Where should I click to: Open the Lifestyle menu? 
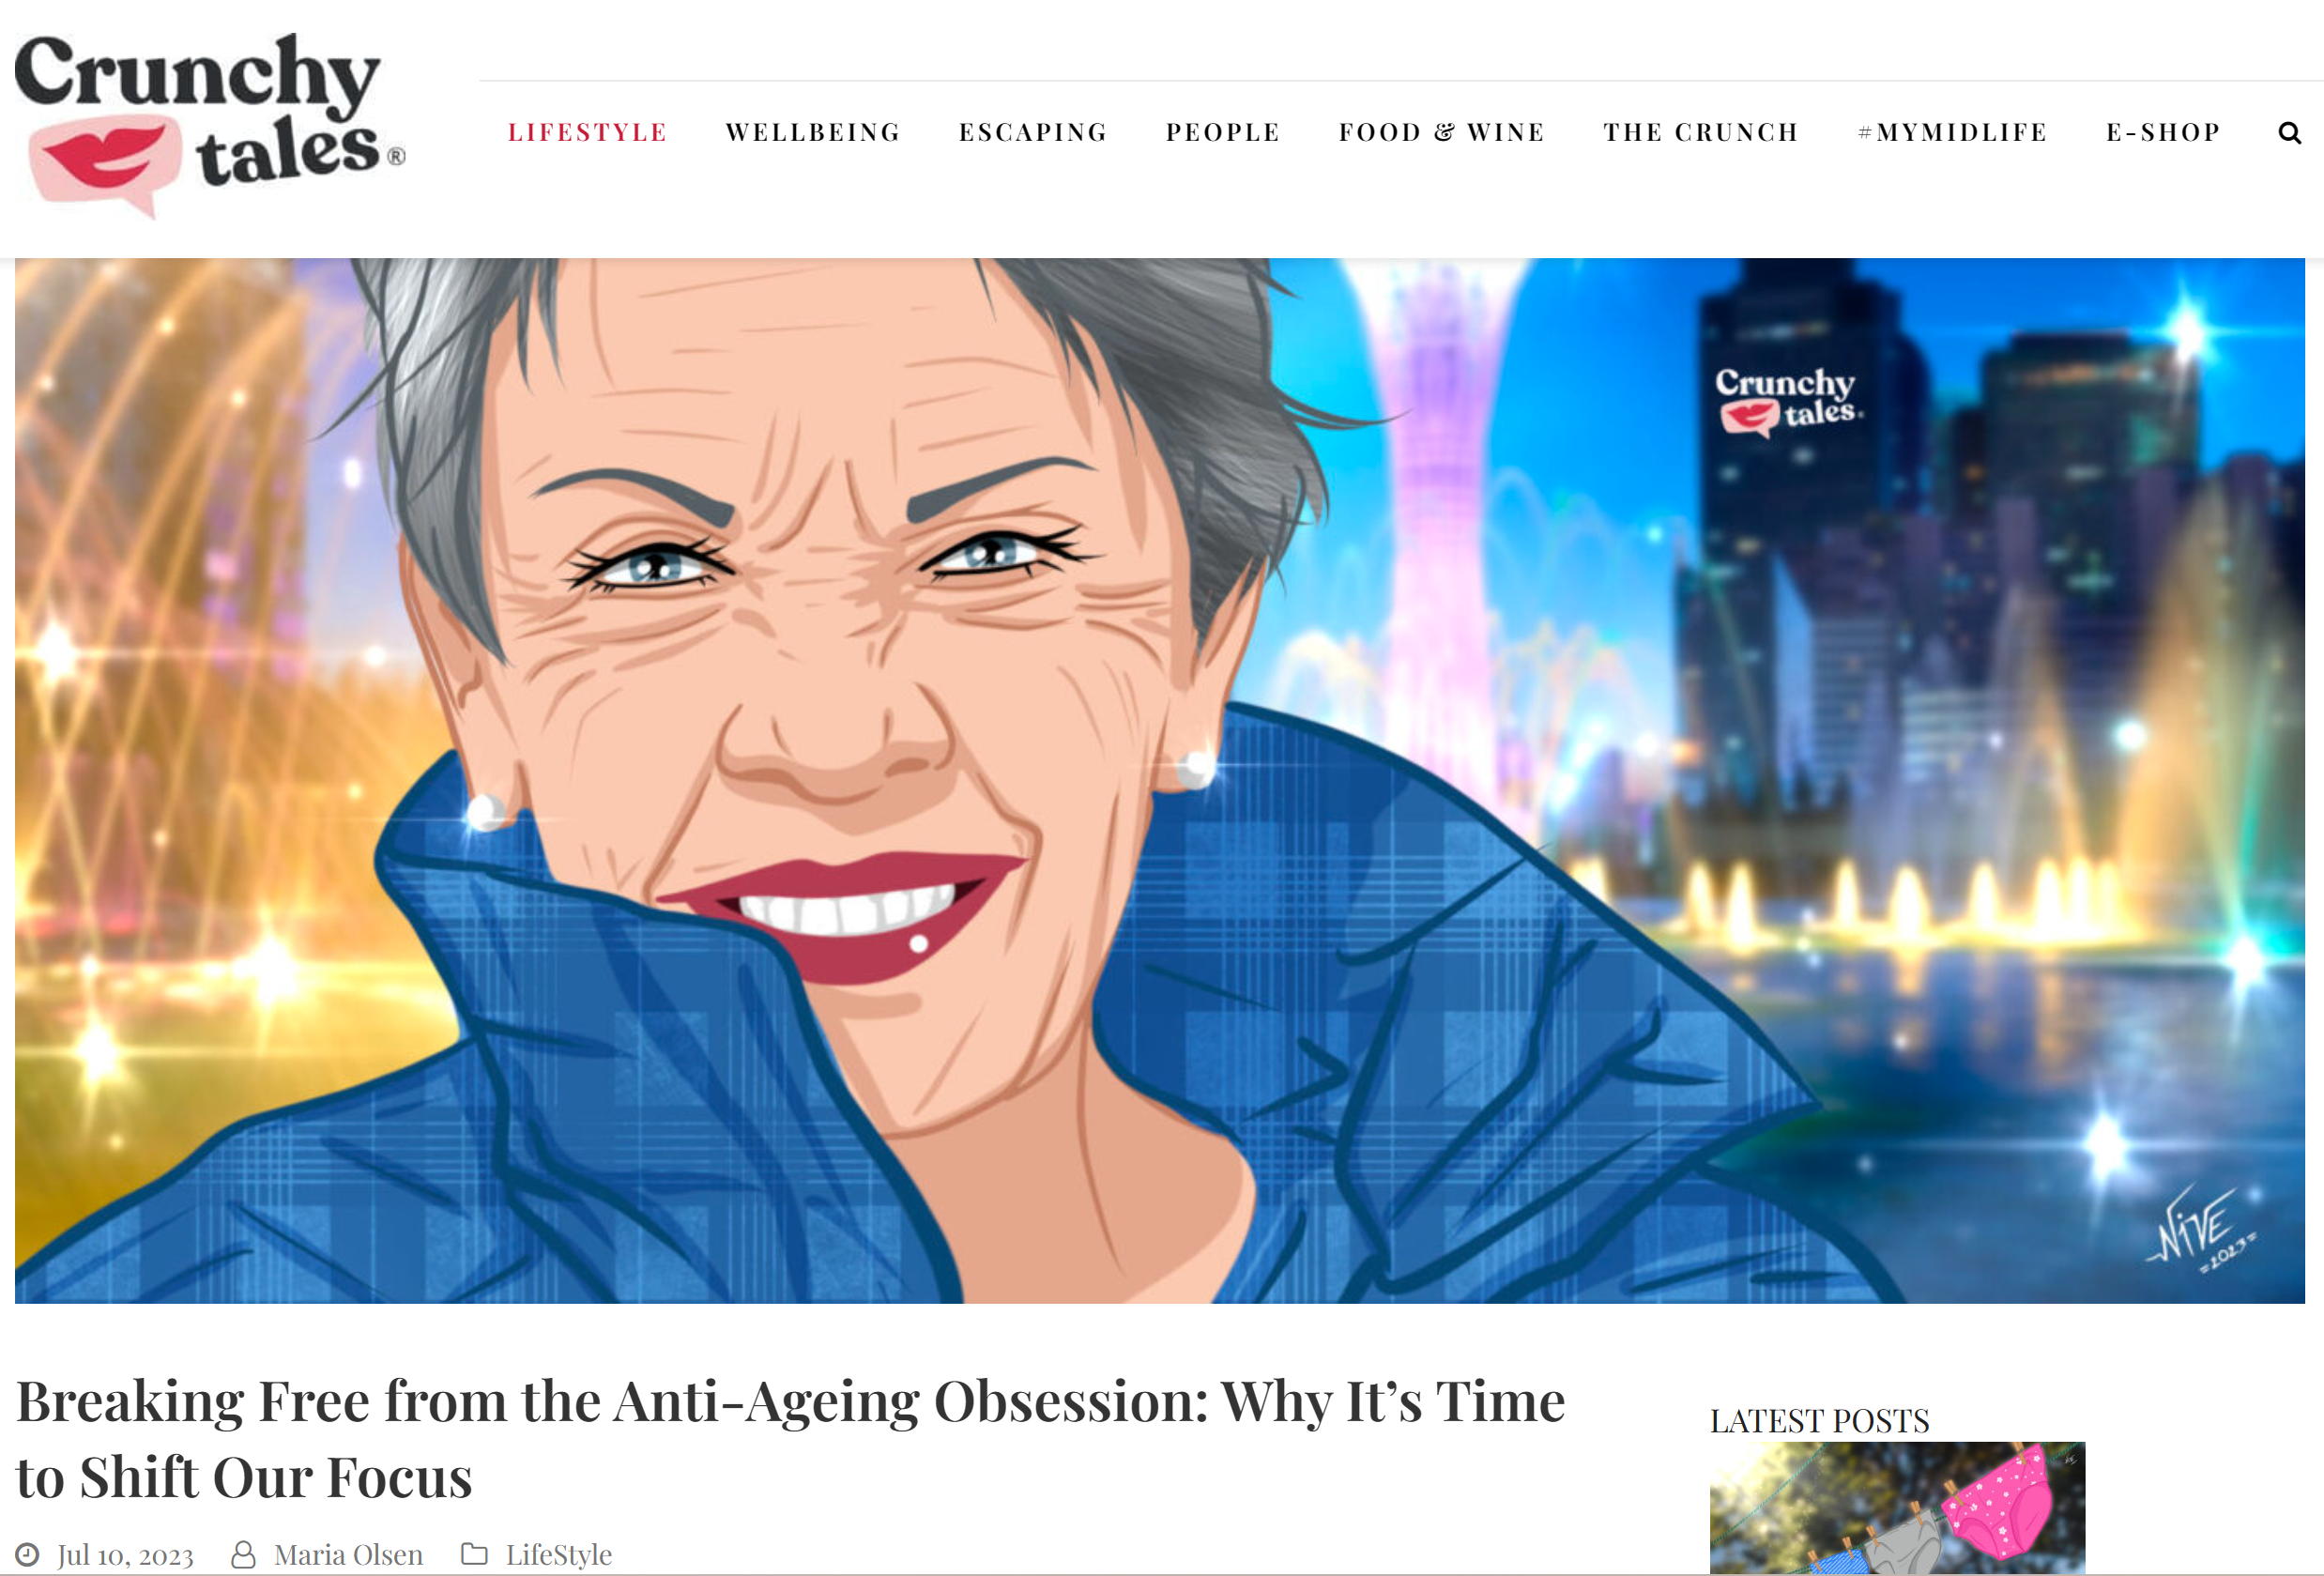pyautogui.click(x=587, y=133)
